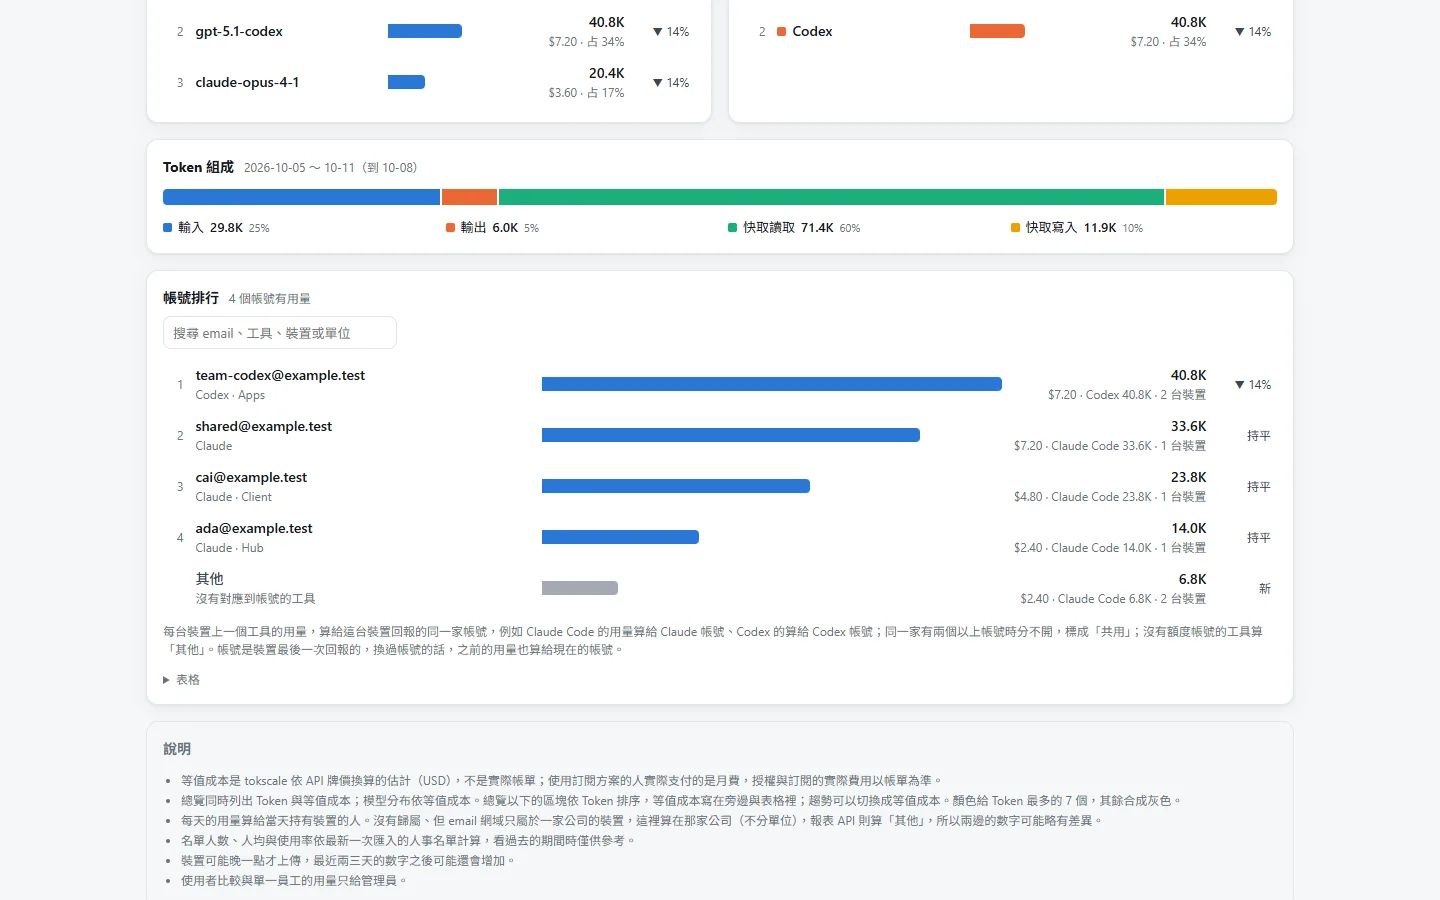
Task: Click the 持平 label for shared@example.test
Action: [x=1259, y=436]
